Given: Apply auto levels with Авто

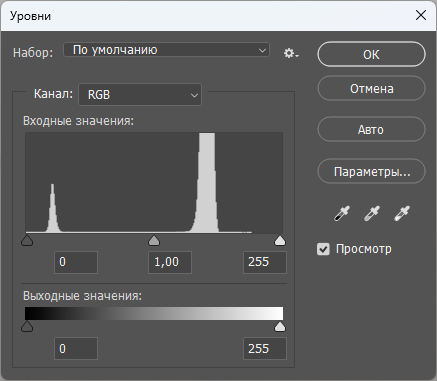Looking at the screenshot, I should [371, 129].
